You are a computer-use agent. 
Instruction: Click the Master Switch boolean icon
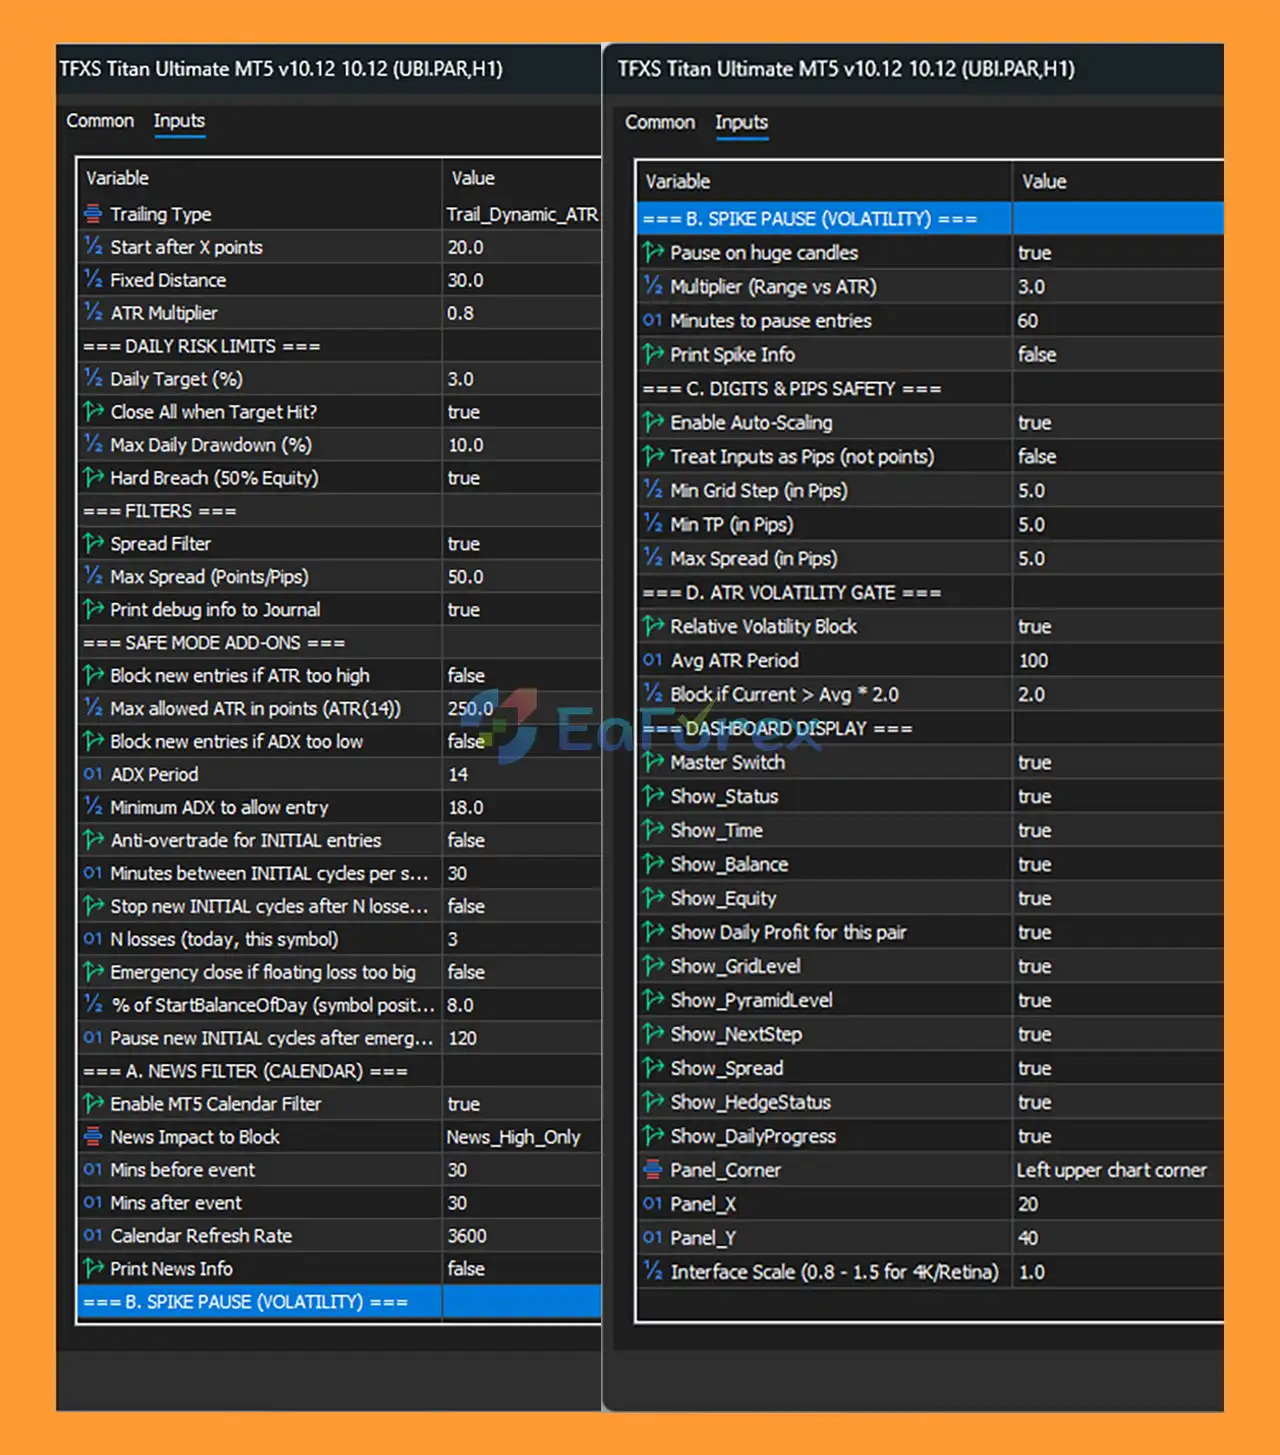point(653,762)
